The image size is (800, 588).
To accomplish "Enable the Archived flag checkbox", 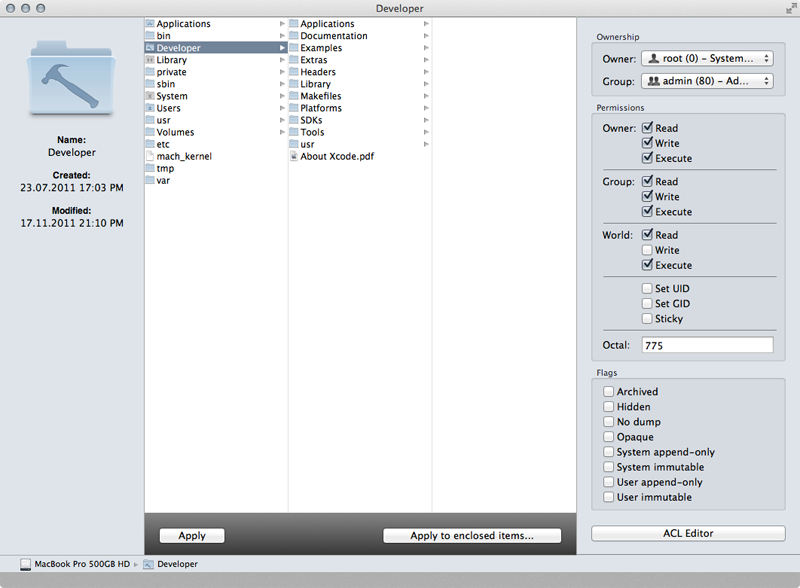I will 608,391.
